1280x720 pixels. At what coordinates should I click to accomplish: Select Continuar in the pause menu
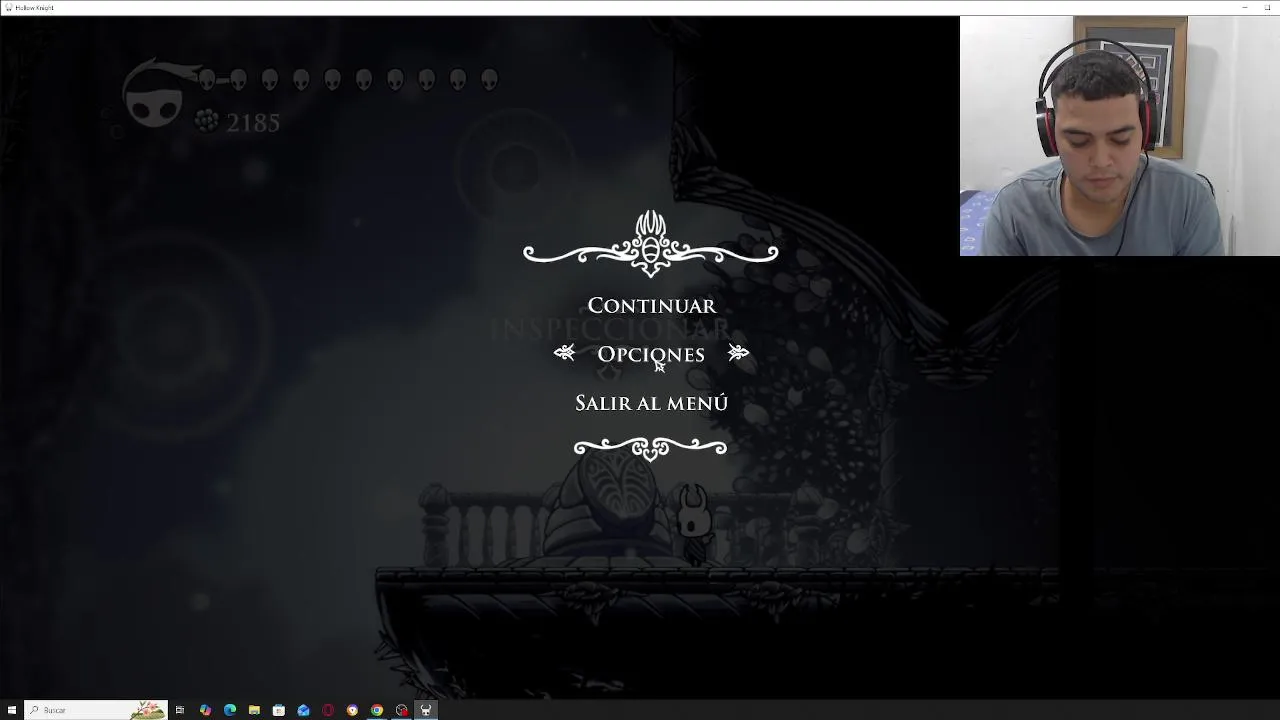click(x=651, y=305)
